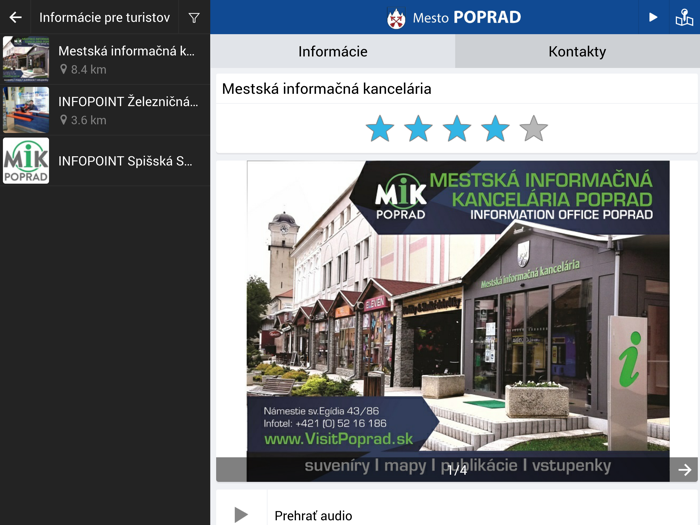This screenshot has width=700, height=525.
Task: Switch to the Kontakty tab
Action: point(577,51)
